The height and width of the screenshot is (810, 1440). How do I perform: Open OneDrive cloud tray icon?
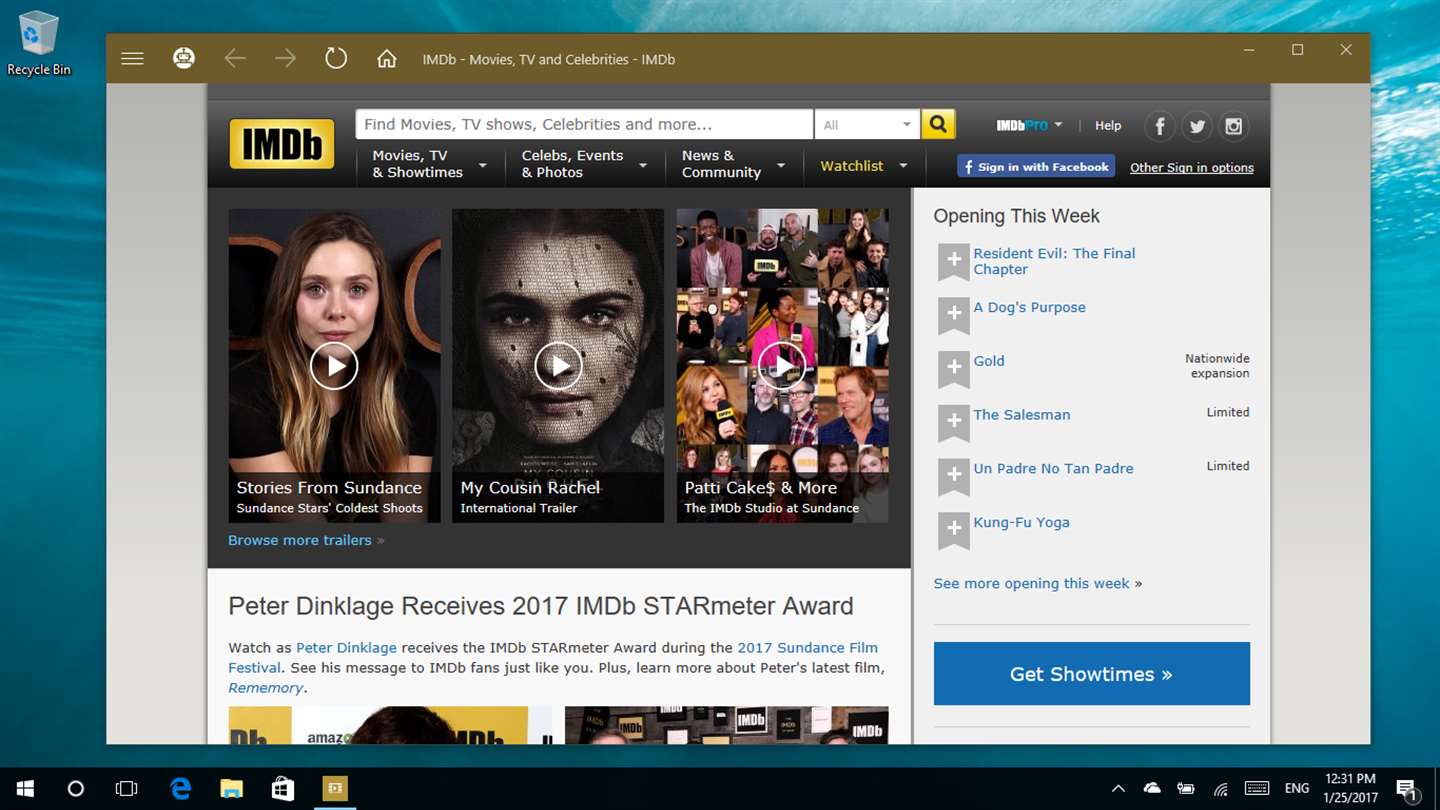pyautogui.click(x=1152, y=789)
